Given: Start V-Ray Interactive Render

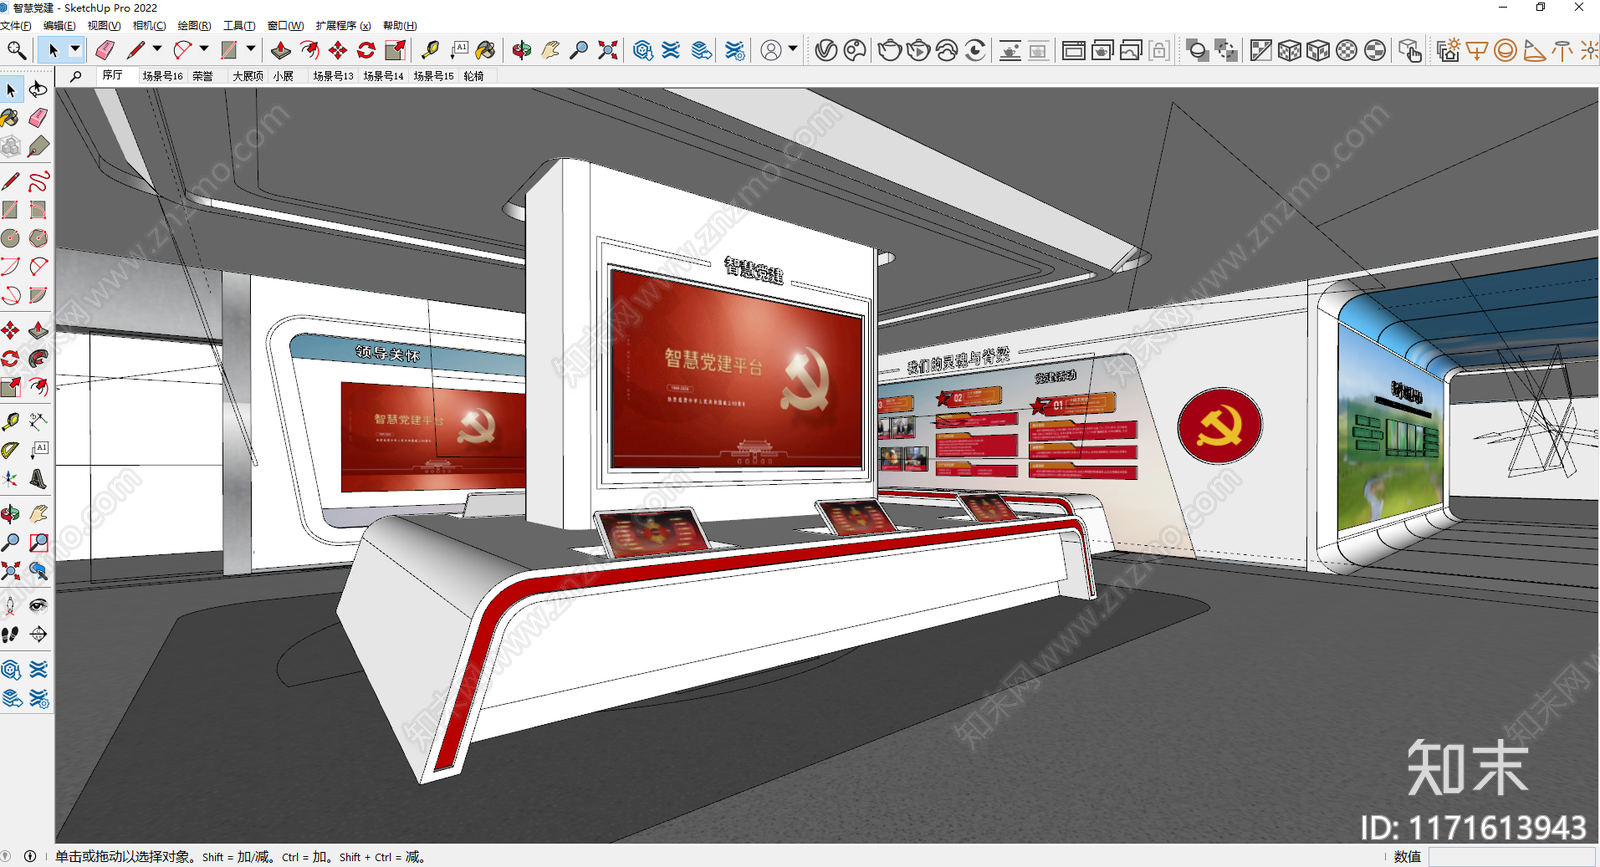Looking at the screenshot, I should pos(918,50).
